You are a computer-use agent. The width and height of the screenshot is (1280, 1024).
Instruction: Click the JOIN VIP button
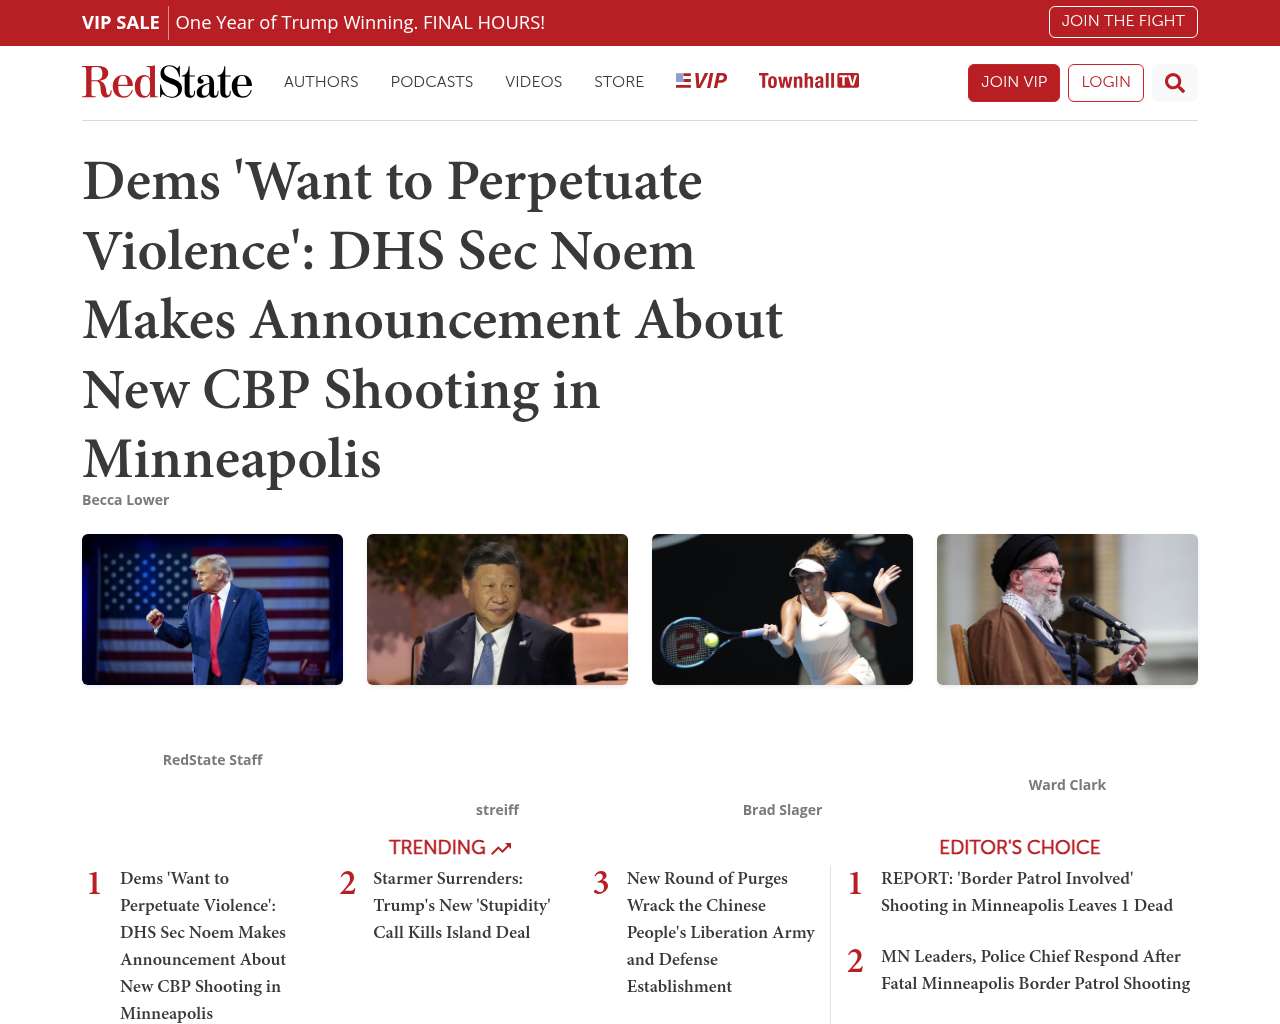coord(1014,83)
